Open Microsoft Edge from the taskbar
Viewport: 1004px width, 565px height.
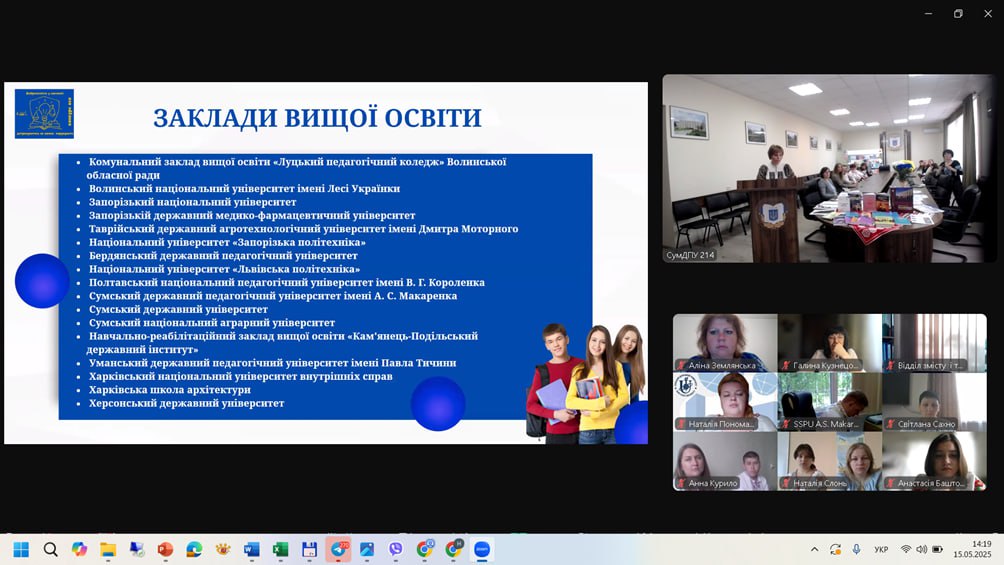[194, 550]
